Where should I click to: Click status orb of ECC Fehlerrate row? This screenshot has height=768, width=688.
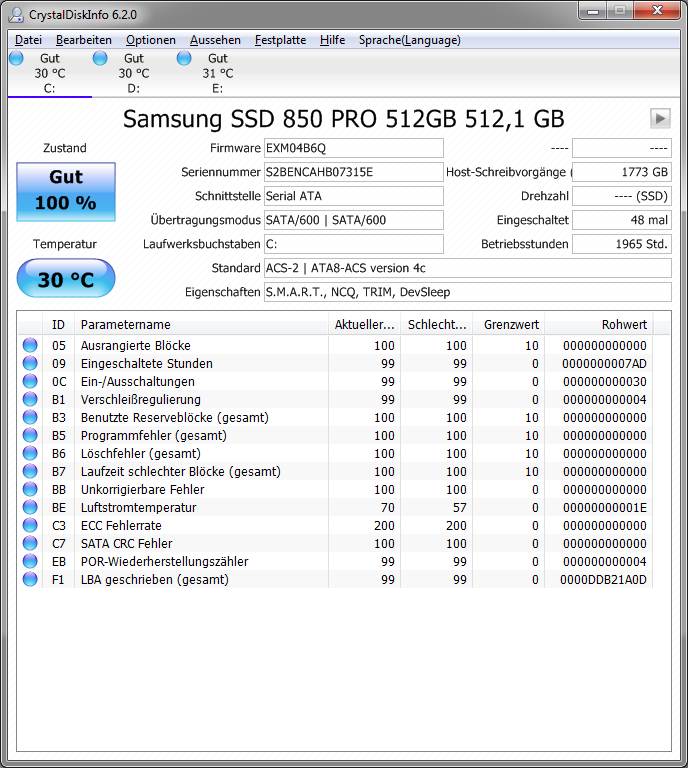tap(30, 525)
